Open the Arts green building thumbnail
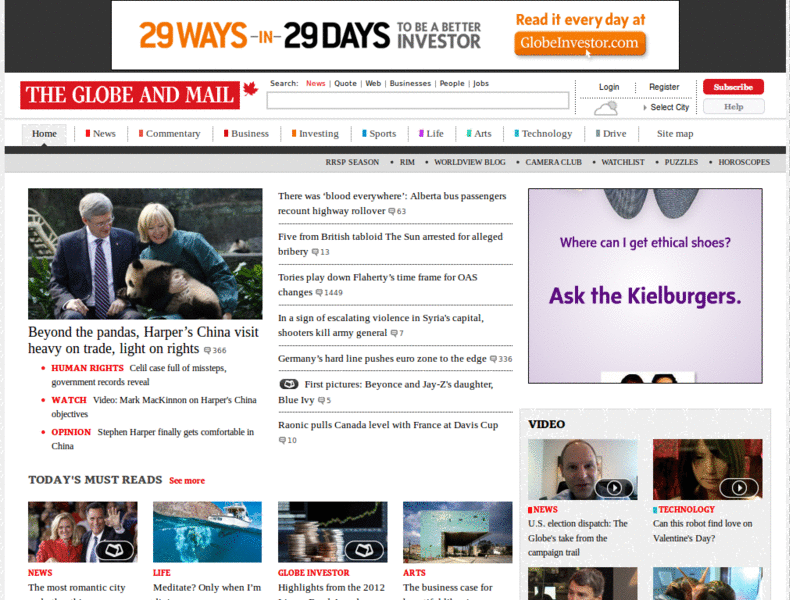Screen dimensions: 800x600 point(458,532)
